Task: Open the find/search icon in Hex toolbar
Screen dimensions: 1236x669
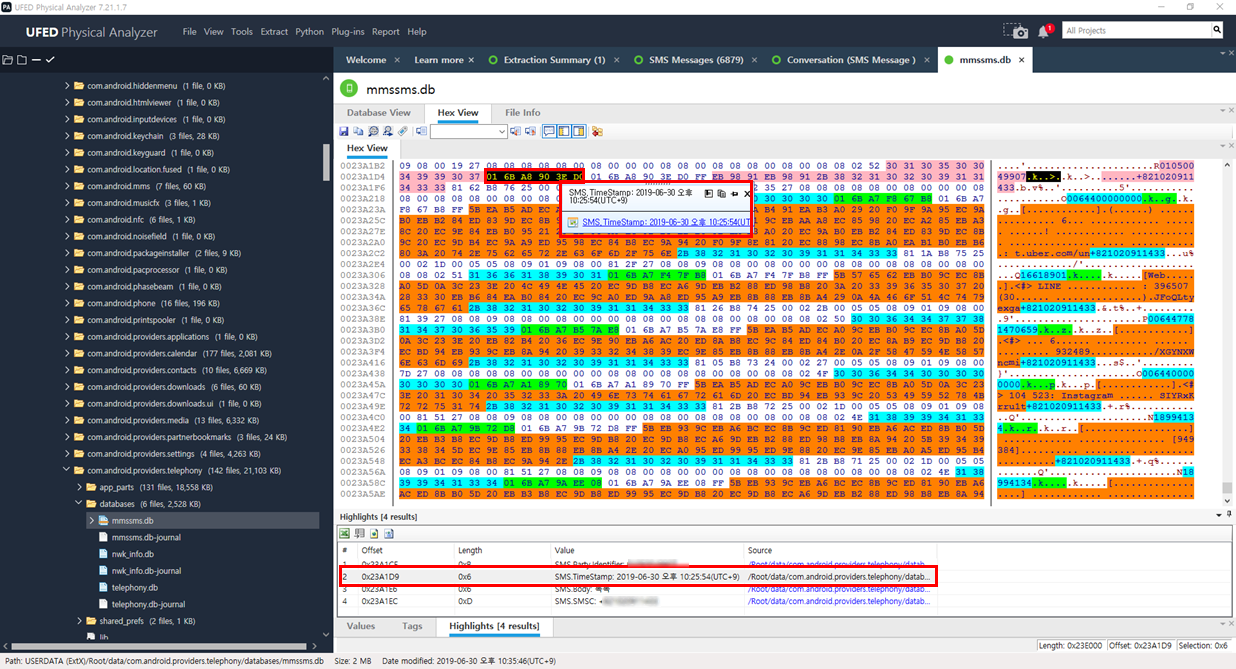Action: pyautogui.click(x=373, y=131)
